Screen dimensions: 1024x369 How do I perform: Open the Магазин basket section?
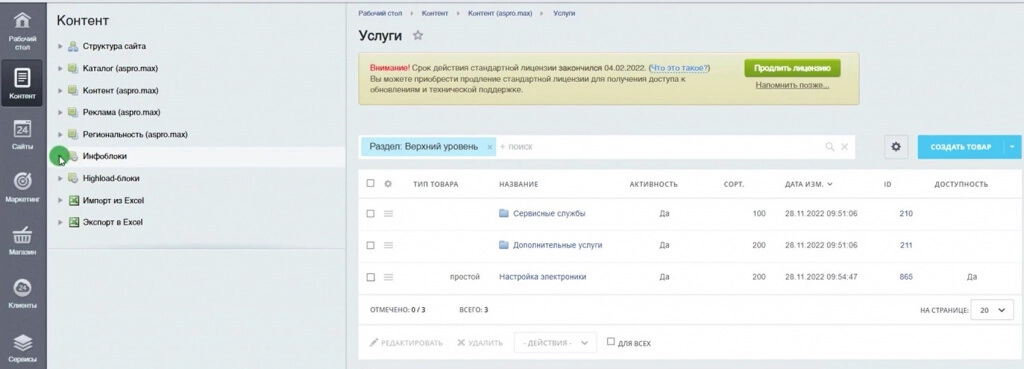click(x=22, y=240)
